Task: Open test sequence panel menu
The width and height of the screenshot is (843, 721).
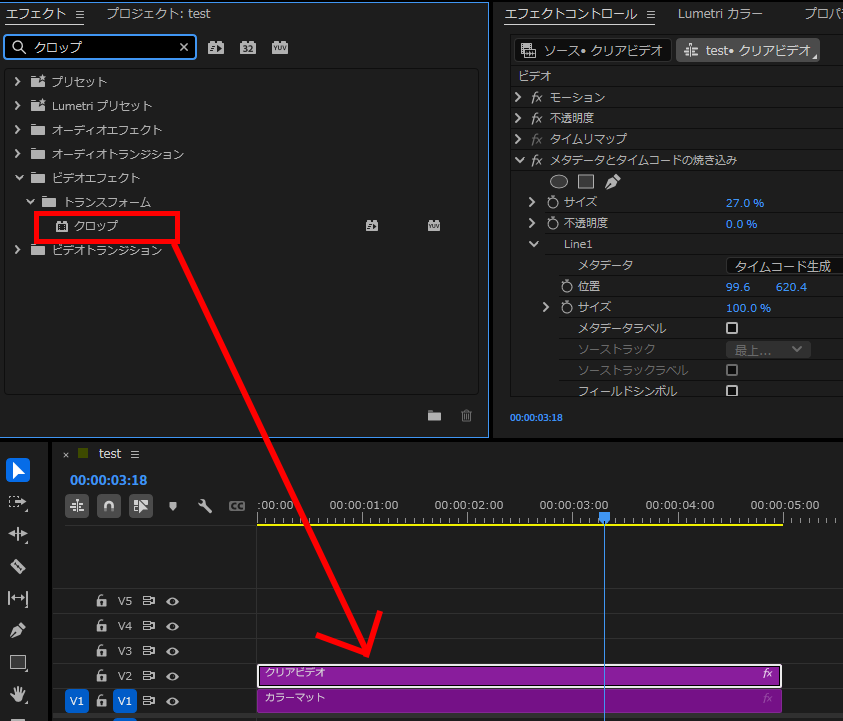Action: point(135,454)
